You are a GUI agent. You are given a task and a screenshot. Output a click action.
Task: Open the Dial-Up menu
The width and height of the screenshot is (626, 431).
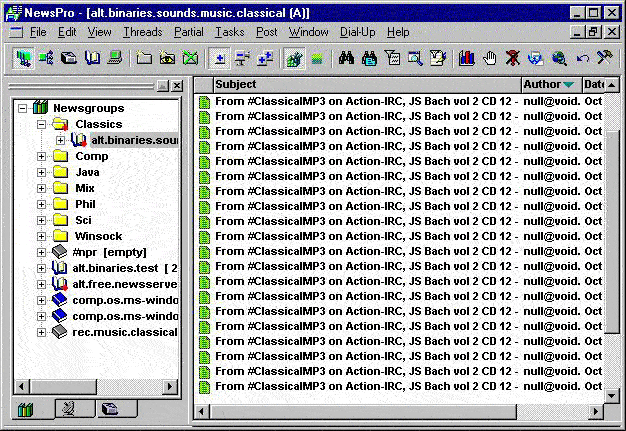[x=357, y=32]
